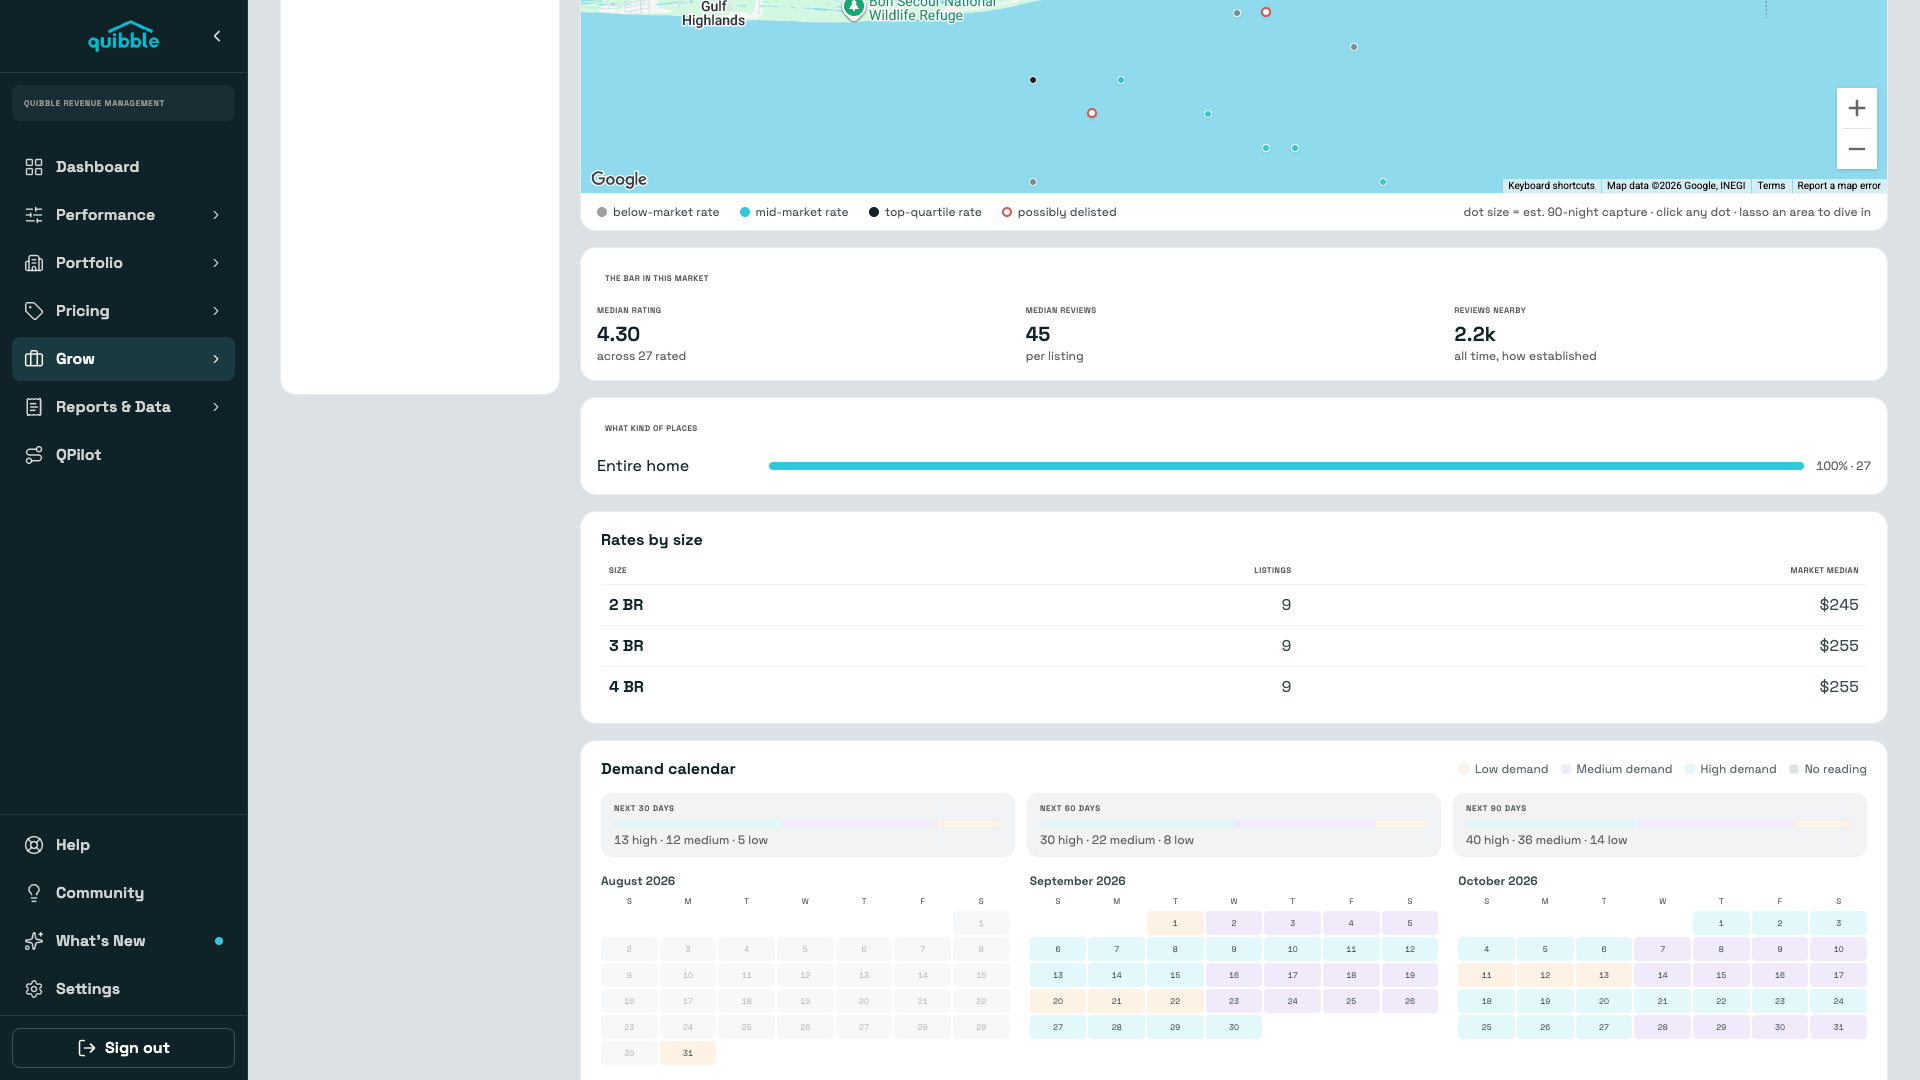Select October 13 in demand calendar

pyautogui.click(x=1604, y=975)
